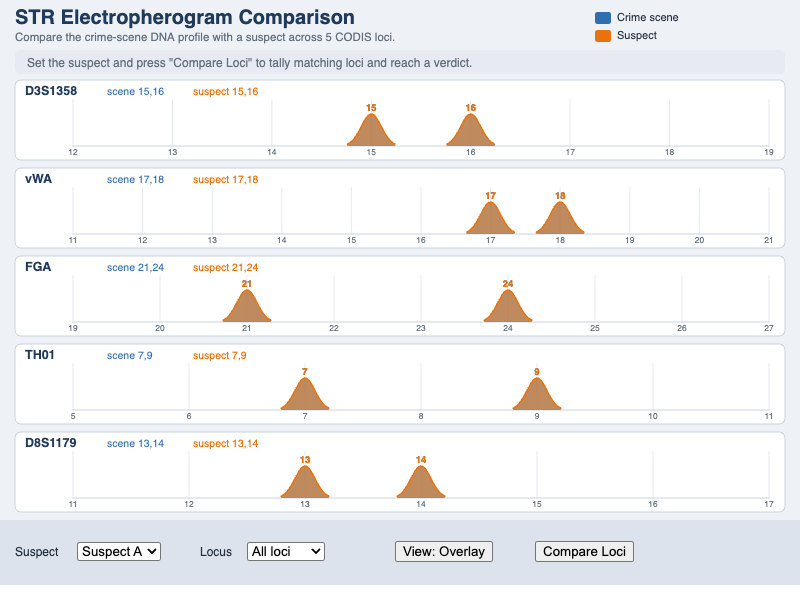Click the FGA locus name
800x600 pixels.
[38, 267]
